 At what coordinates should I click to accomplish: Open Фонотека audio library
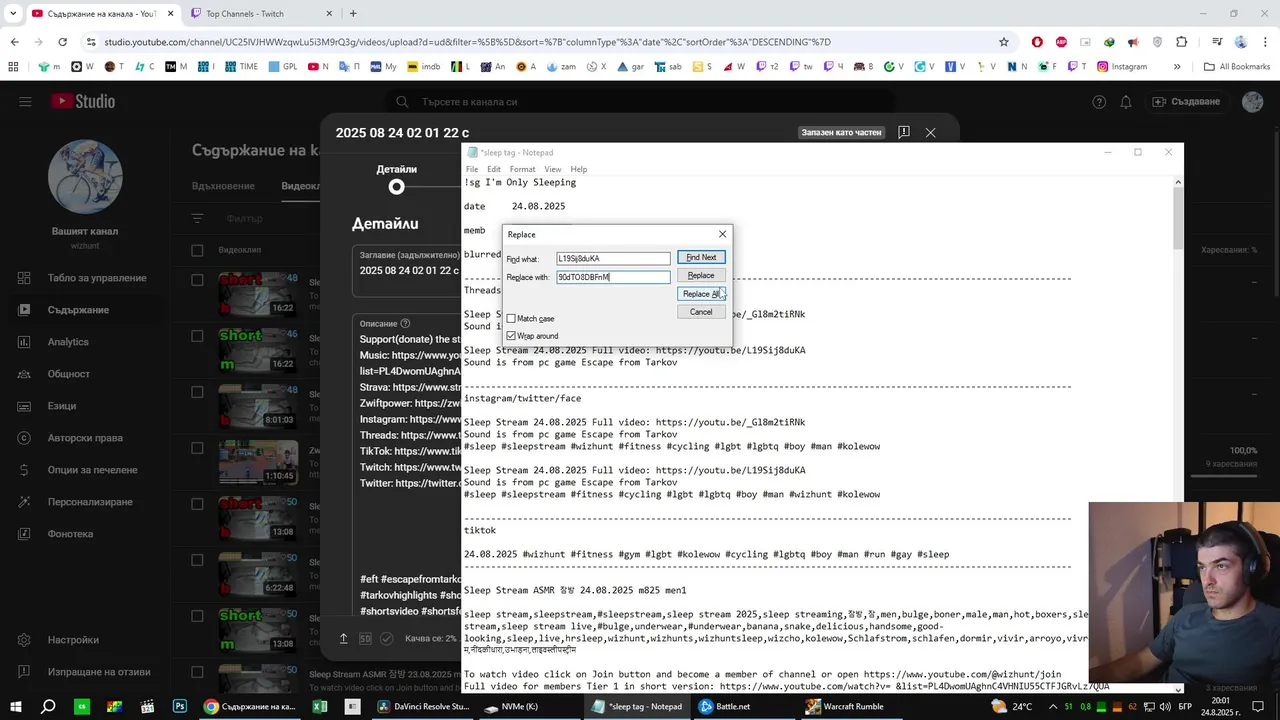tap(83, 534)
